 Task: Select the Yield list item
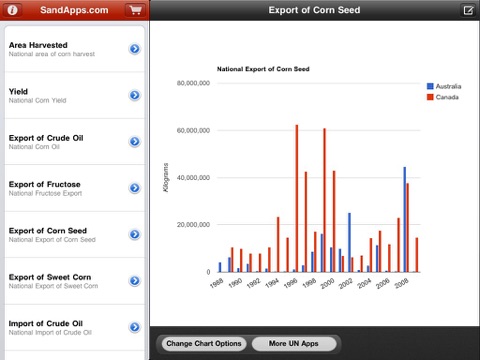click(x=75, y=95)
